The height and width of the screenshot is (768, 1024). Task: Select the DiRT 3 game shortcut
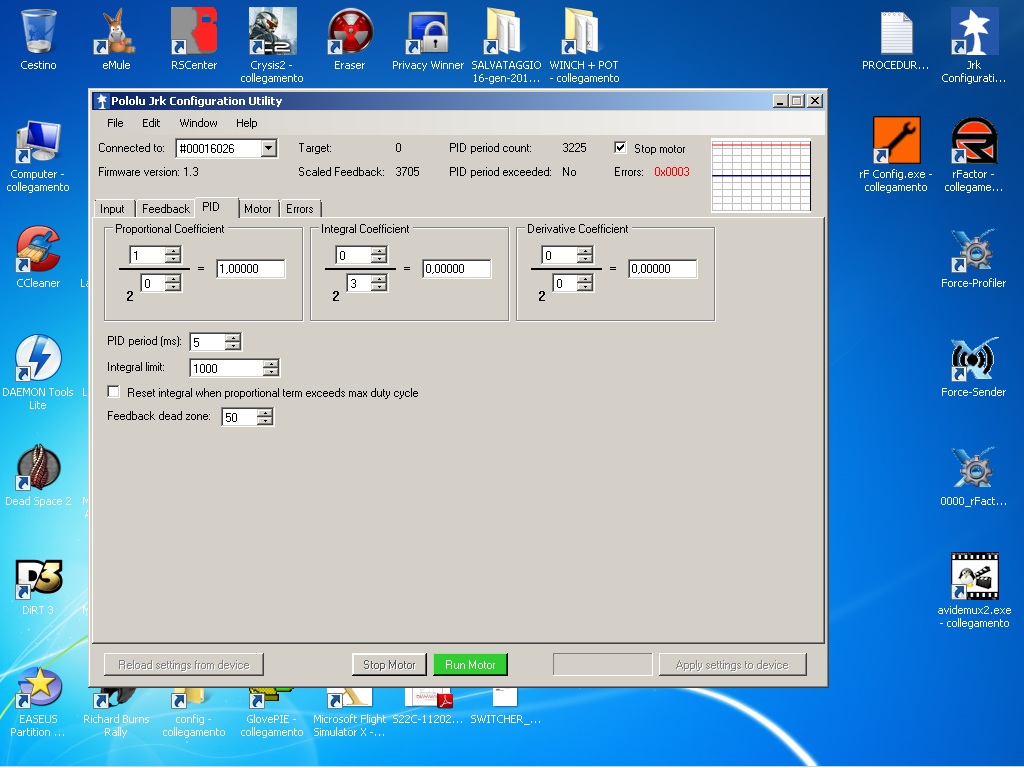[x=39, y=578]
